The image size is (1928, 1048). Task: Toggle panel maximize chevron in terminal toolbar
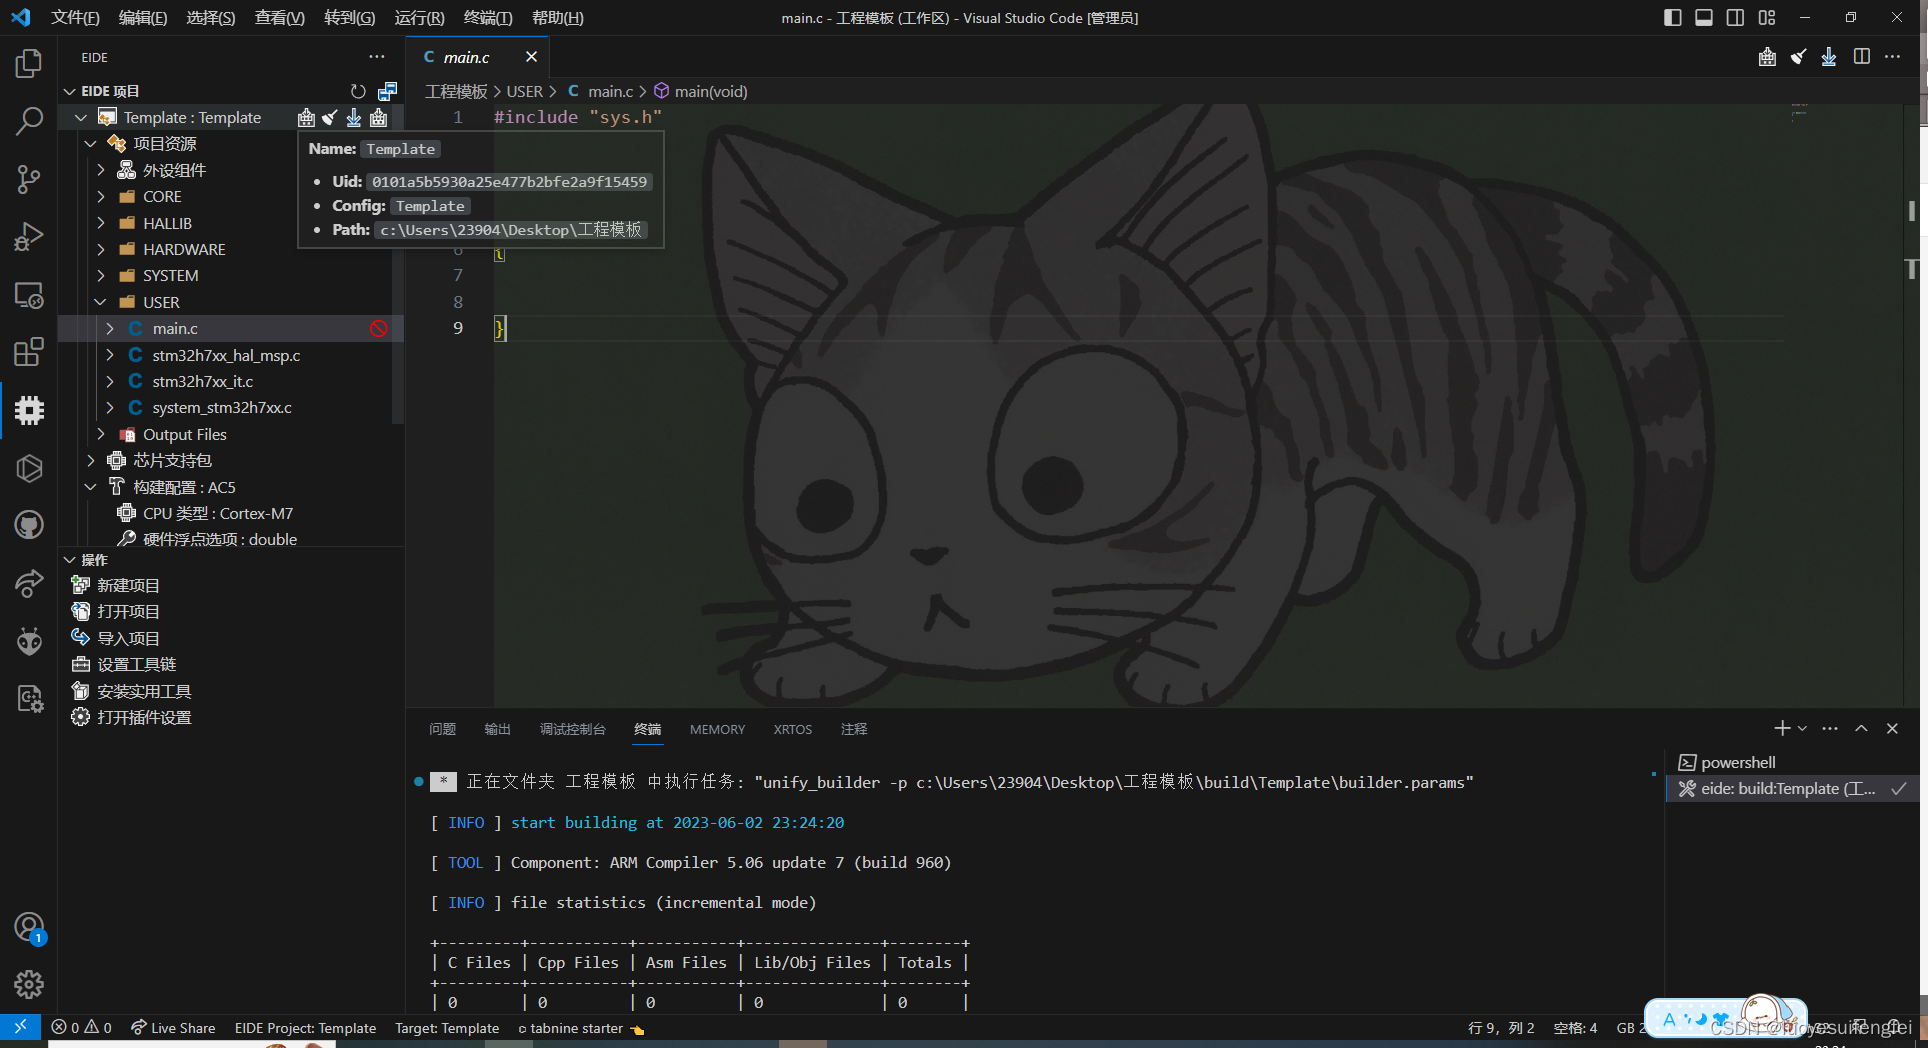1861,729
